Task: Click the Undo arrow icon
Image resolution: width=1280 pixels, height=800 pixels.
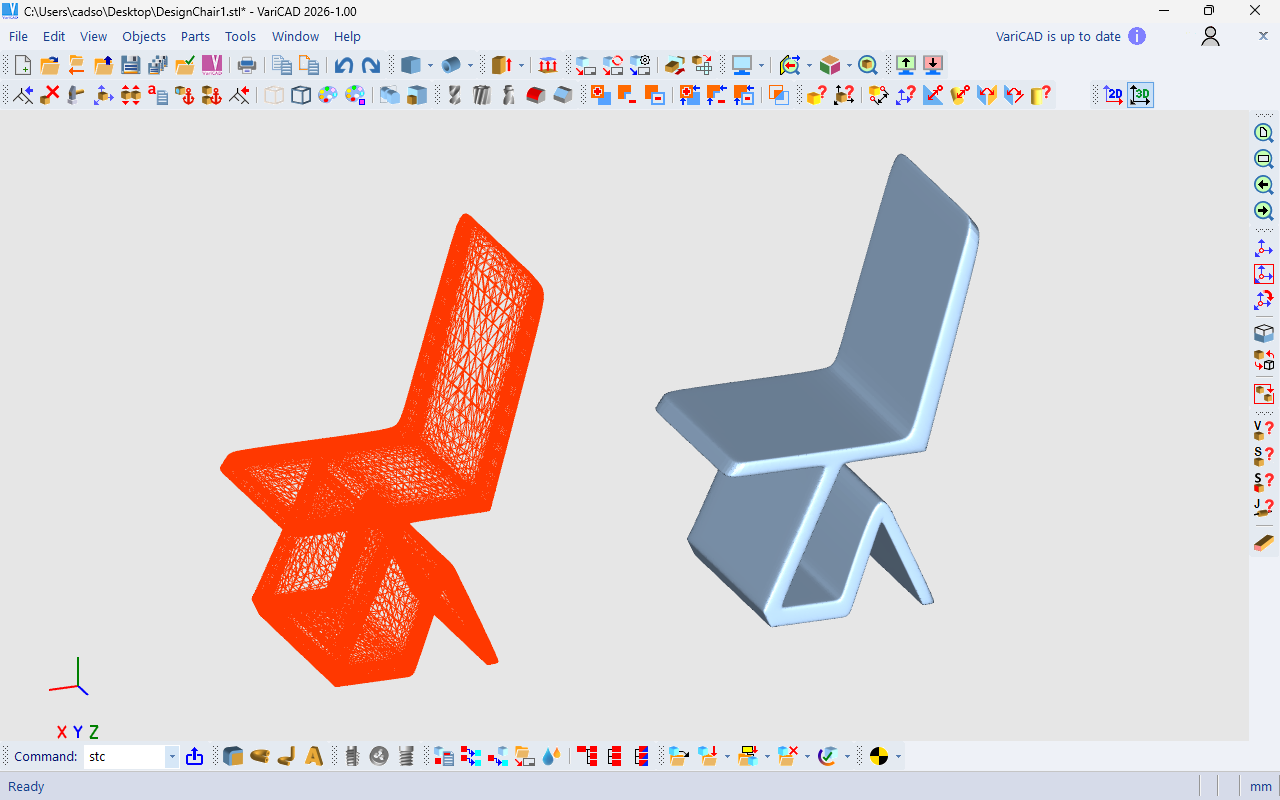Action: pyautogui.click(x=343, y=65)
